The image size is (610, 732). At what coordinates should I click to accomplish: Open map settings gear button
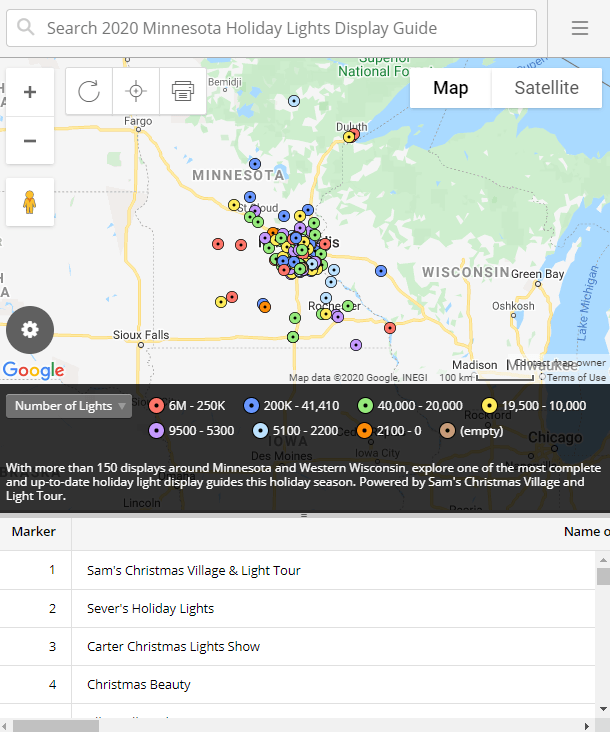(x=30, y=330)
